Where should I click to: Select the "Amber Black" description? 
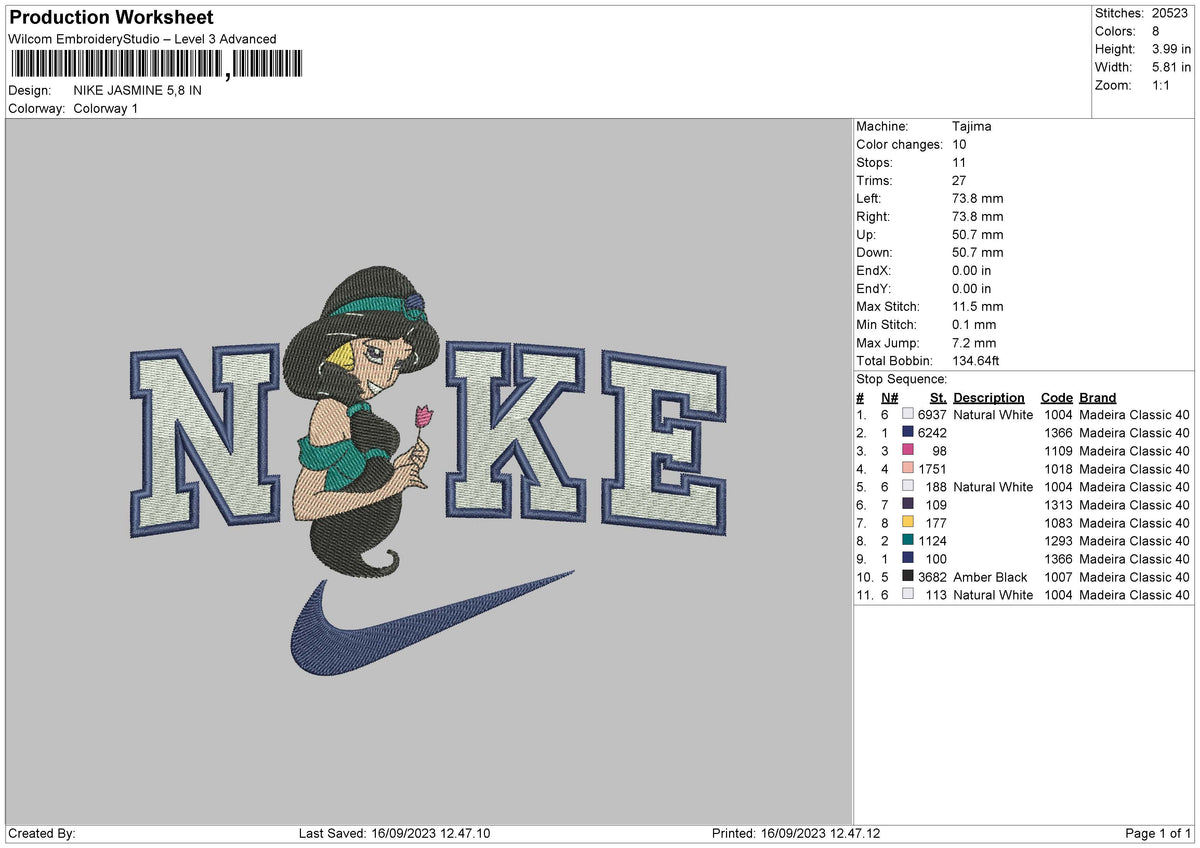click(991, 577)
